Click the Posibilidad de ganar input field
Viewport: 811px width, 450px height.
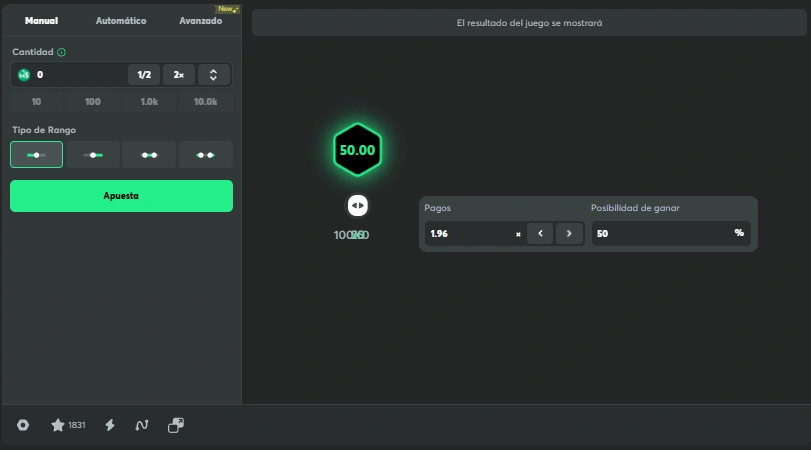[x=671, y=234]
